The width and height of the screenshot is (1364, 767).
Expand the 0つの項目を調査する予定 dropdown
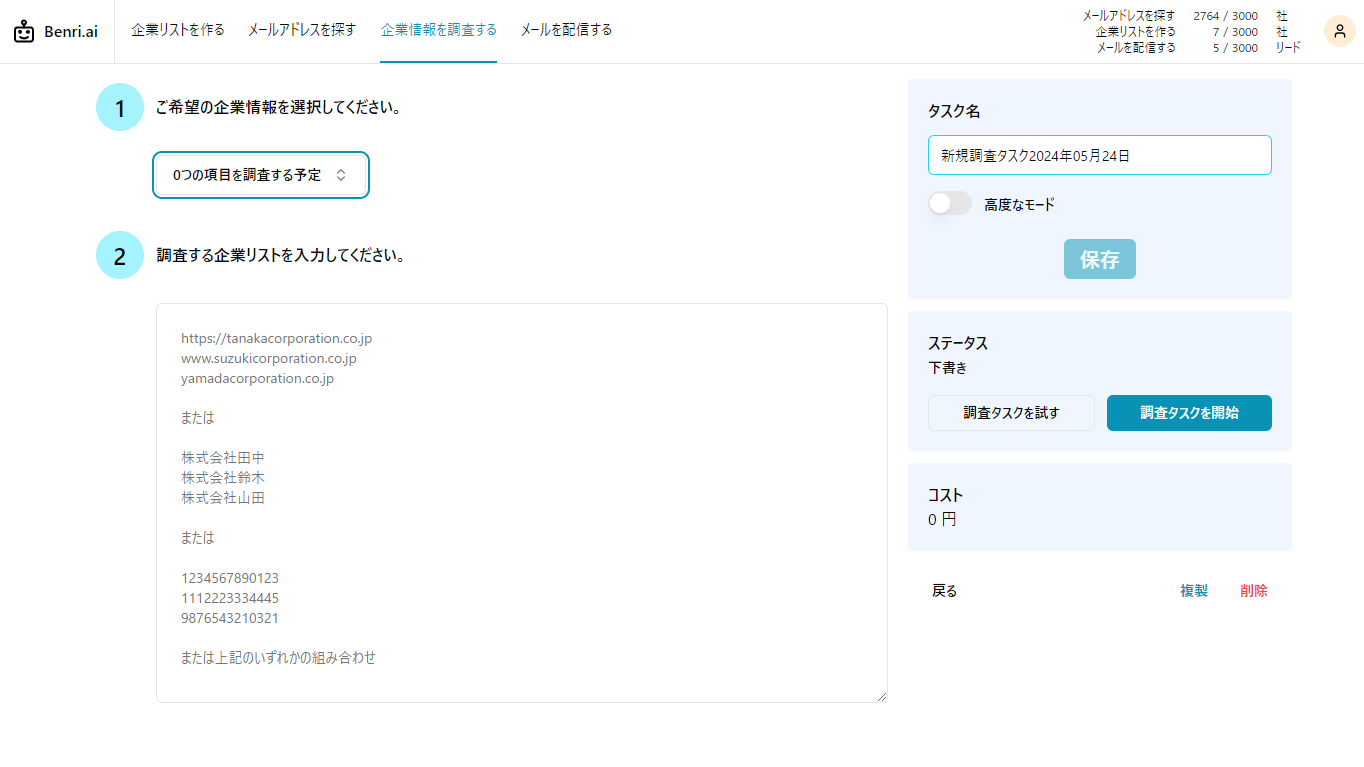pyautogui.click(x=261, y=175)
